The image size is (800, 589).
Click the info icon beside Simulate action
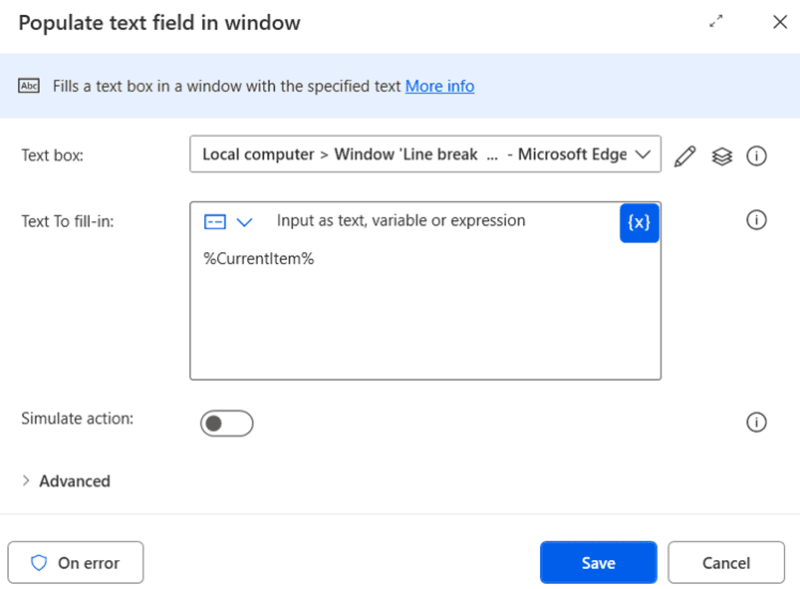click(x=757, y=422)
